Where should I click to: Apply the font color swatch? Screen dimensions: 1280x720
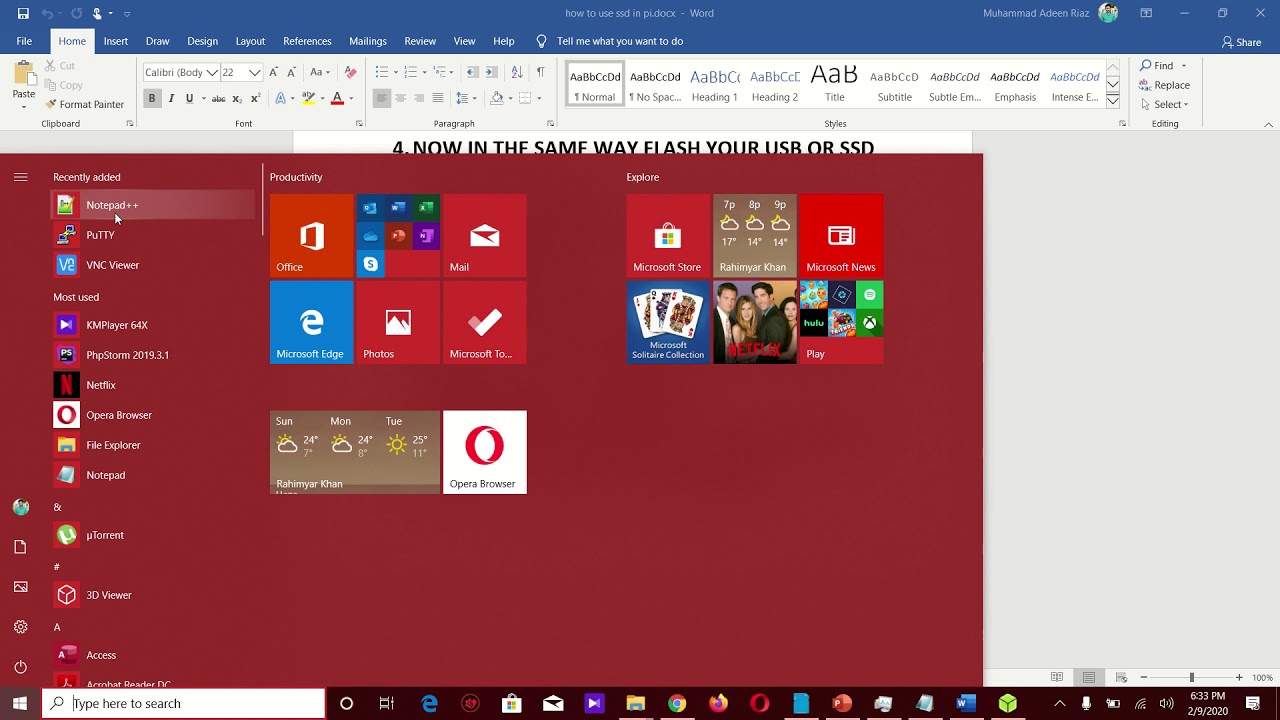coord(337,98)
